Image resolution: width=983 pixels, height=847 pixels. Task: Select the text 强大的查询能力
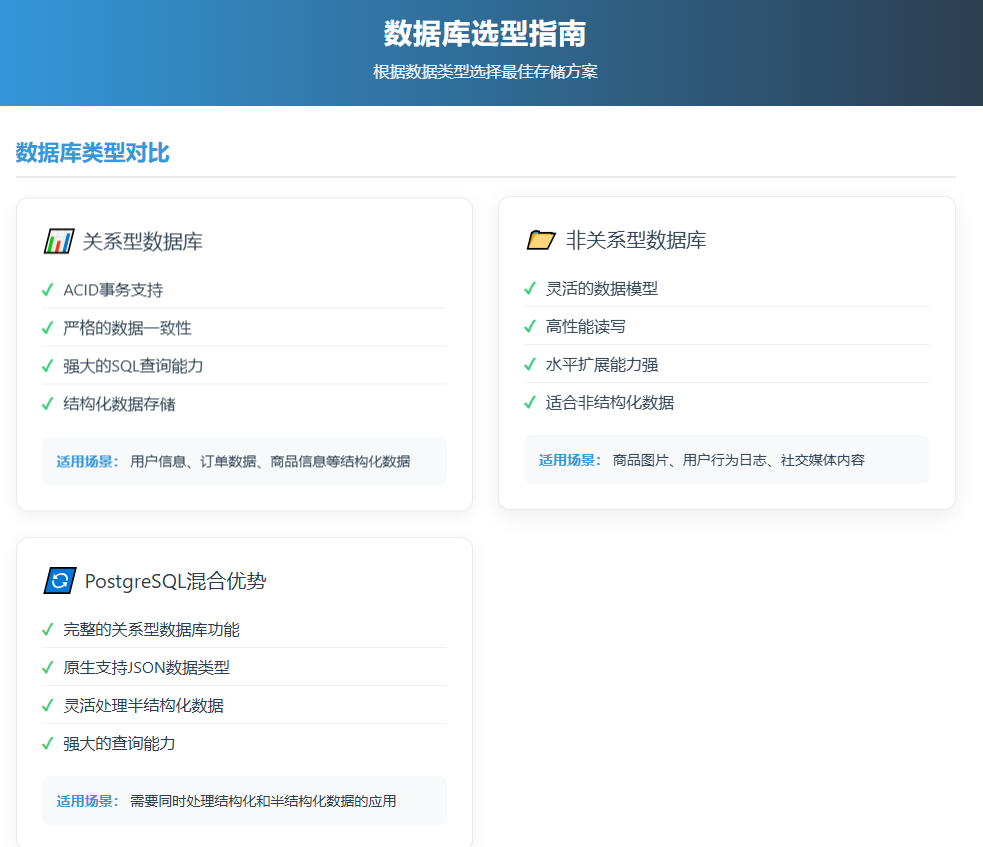pos(119,744)
